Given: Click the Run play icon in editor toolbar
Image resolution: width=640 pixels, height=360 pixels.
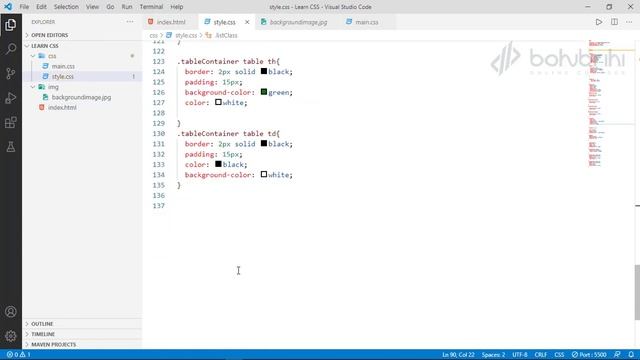Looking at the screenshot, I should coord(598,22).
